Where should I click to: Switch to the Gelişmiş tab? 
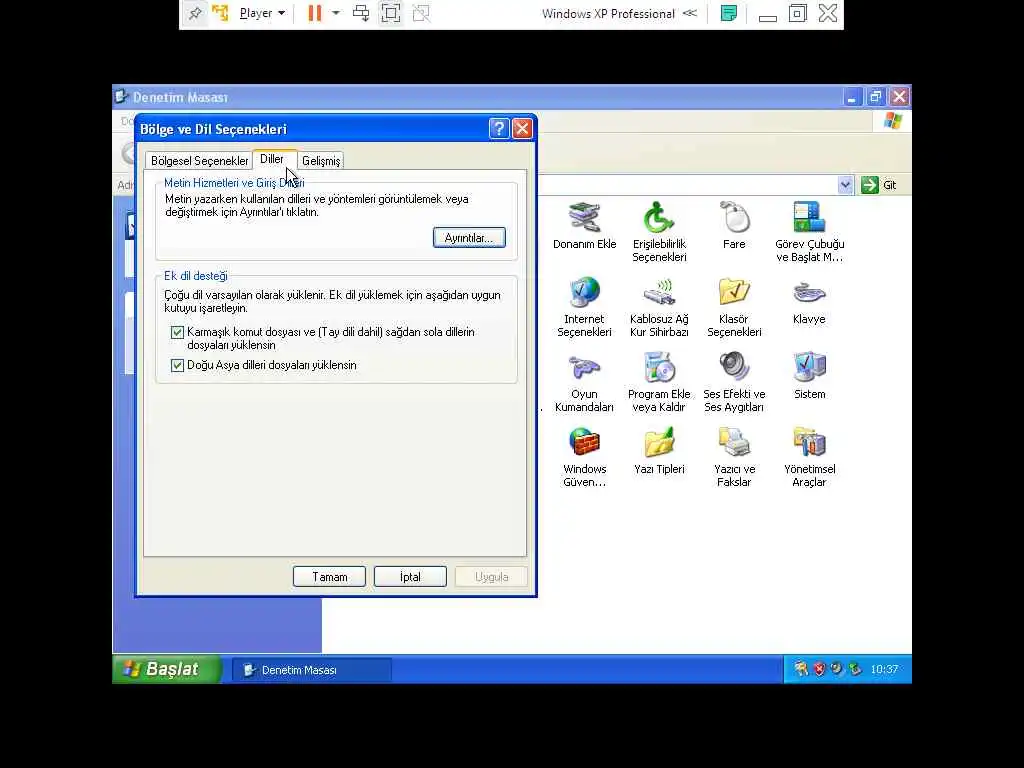tap(321, 161)
